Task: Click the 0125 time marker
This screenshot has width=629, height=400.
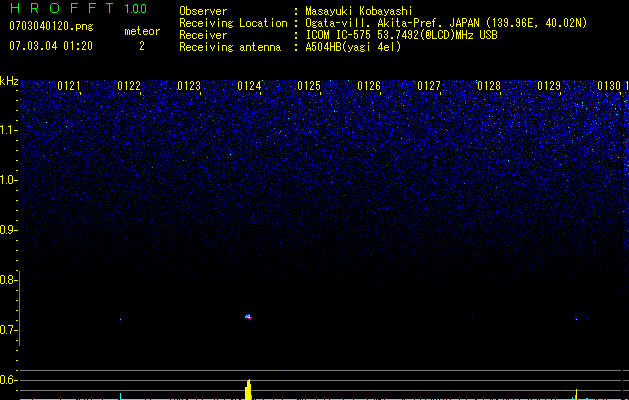Action: coord(309,86)
